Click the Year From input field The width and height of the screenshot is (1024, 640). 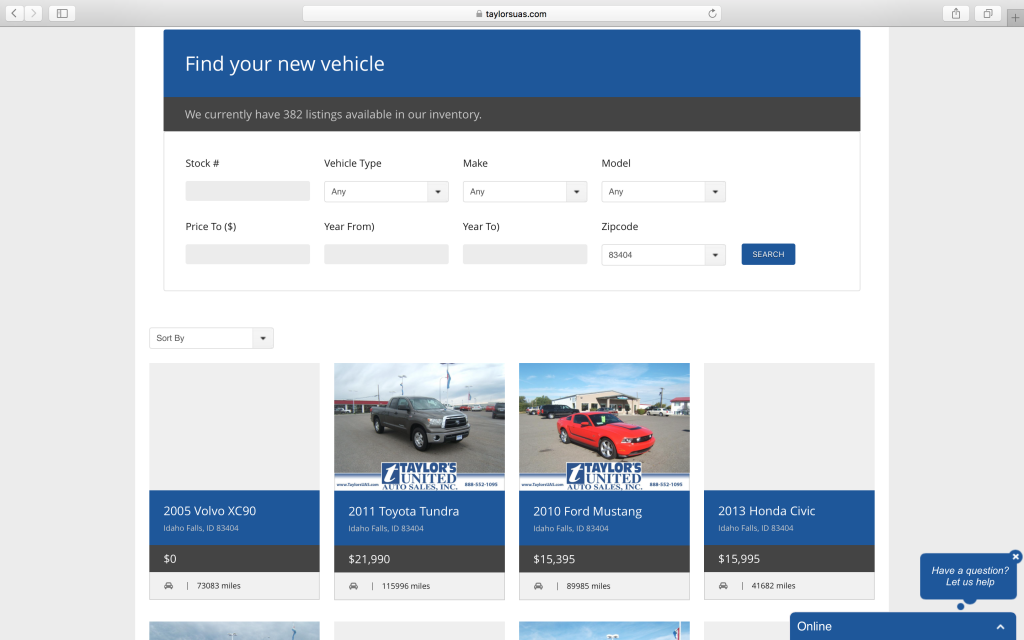click(x=386, y=254)
